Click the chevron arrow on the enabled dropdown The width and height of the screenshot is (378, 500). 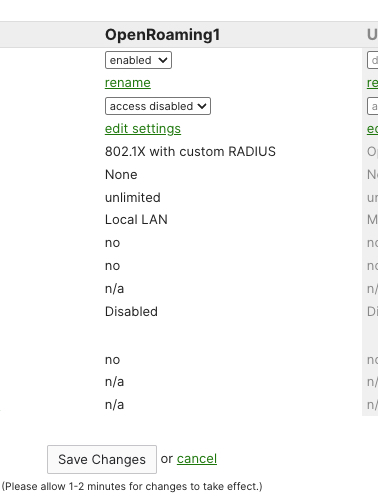click(x=163, y=60)
